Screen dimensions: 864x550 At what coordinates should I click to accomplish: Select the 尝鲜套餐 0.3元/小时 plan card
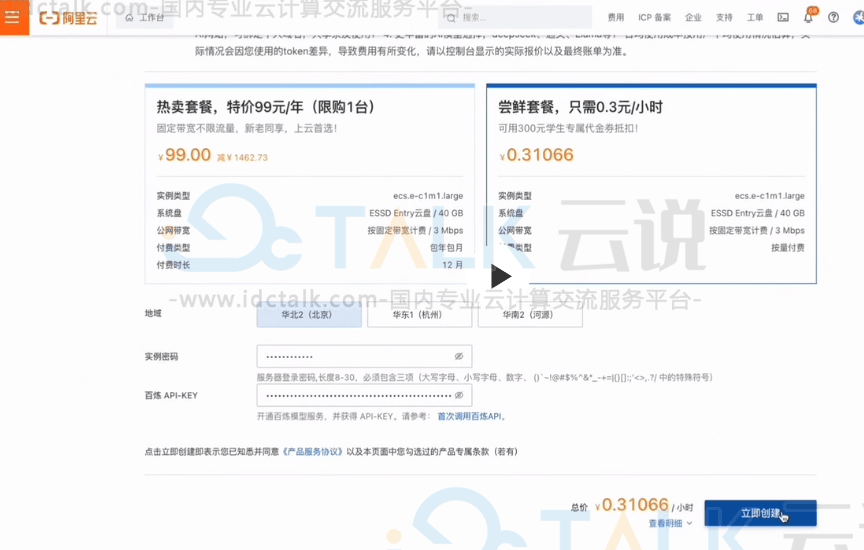tap(651, 184)
